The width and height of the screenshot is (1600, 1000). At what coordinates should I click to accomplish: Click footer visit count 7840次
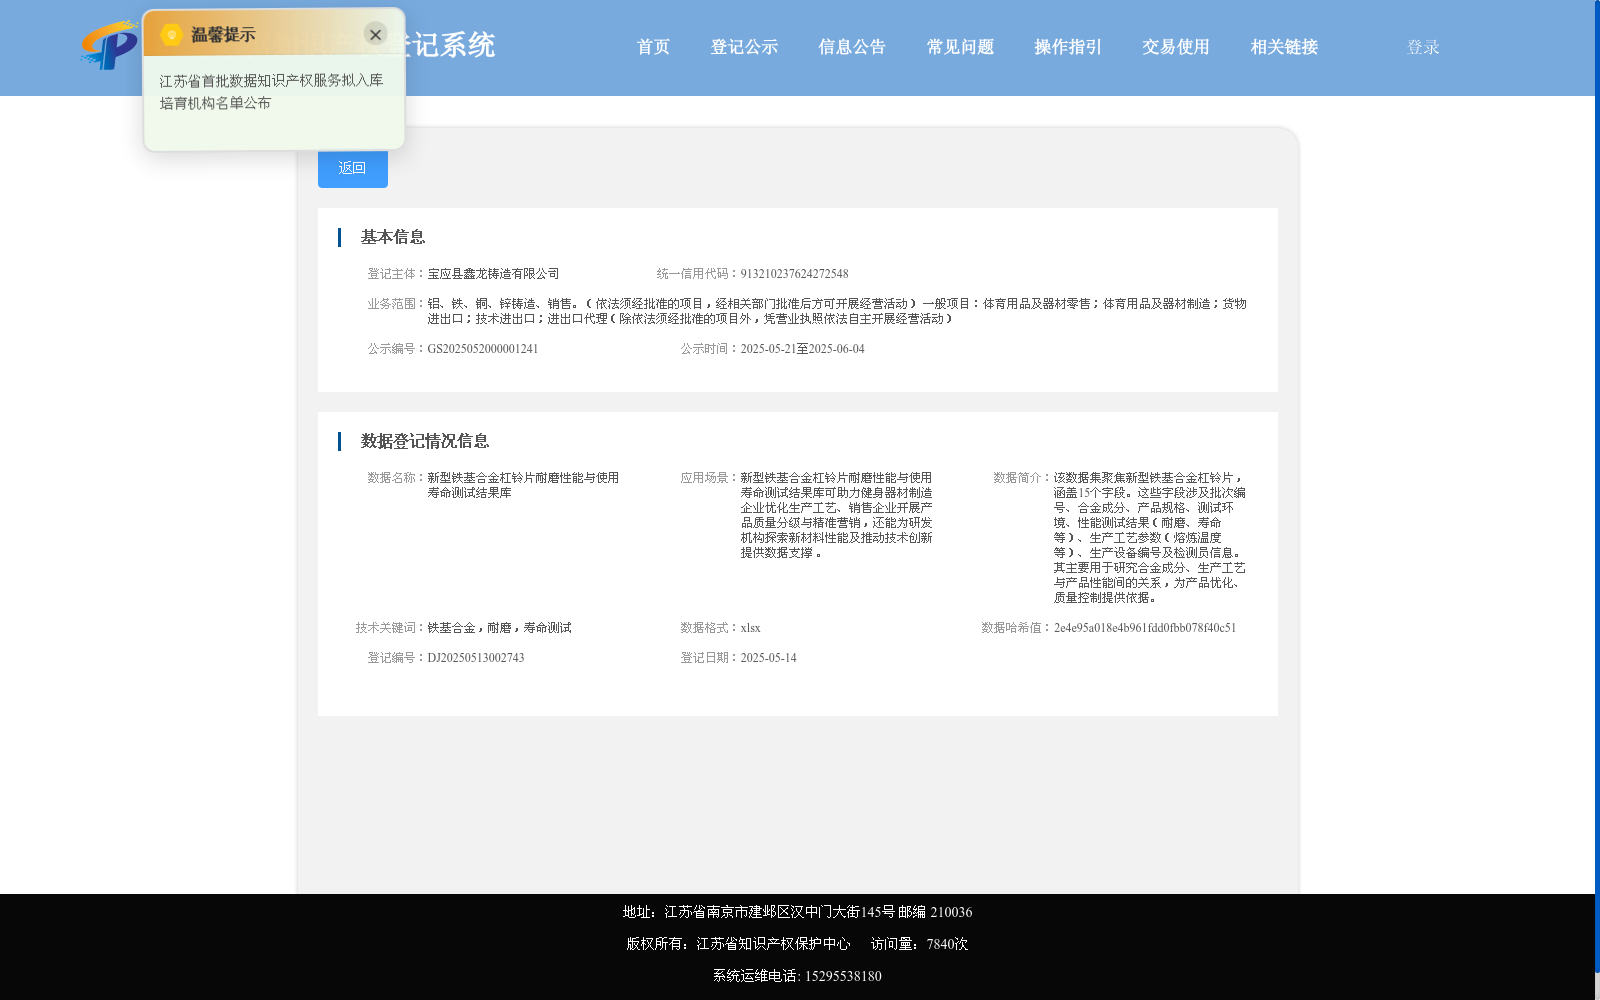click(x=947, y=944)
